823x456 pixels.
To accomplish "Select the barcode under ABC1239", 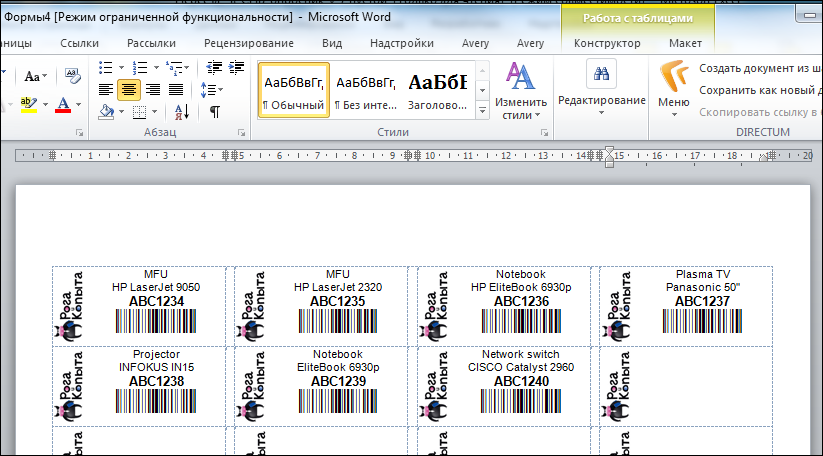I will coord(338,401).
